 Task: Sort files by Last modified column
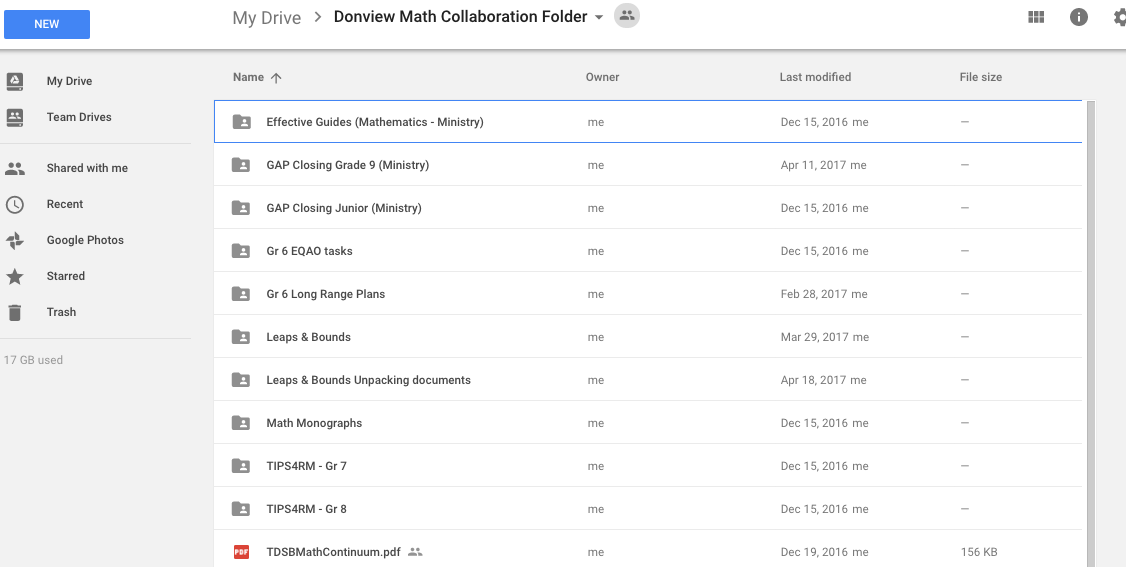click(815, 77)
